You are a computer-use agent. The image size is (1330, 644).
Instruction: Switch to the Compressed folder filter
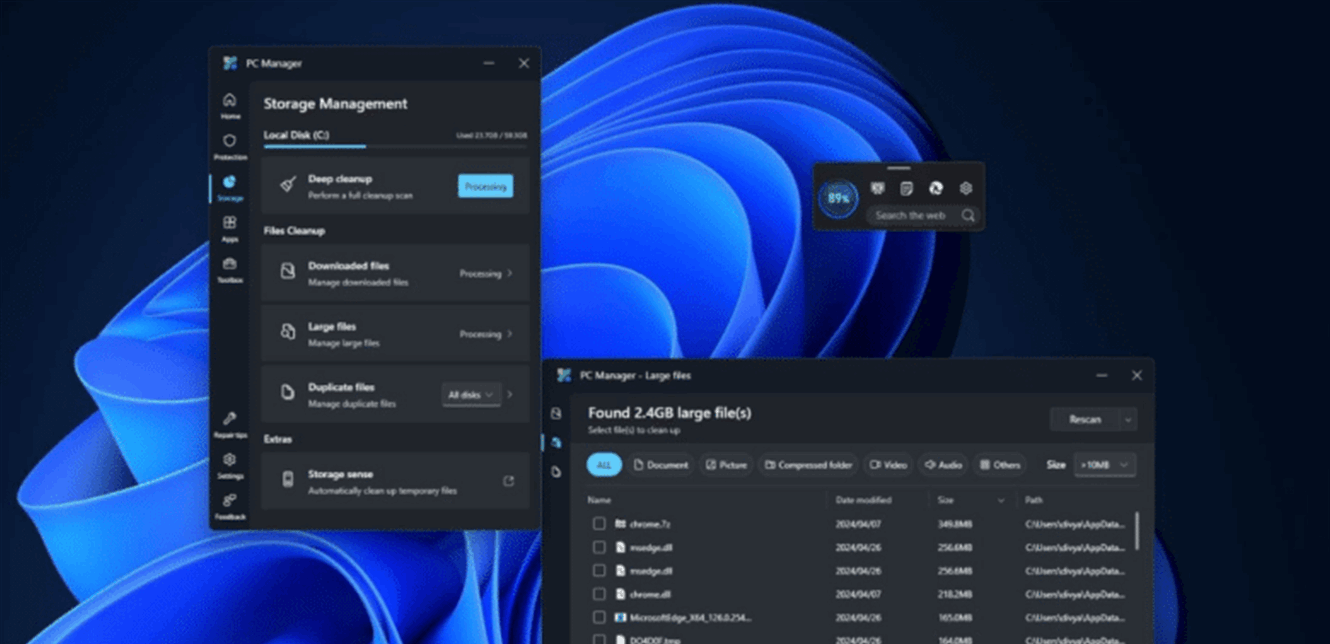tap(809, 465)
